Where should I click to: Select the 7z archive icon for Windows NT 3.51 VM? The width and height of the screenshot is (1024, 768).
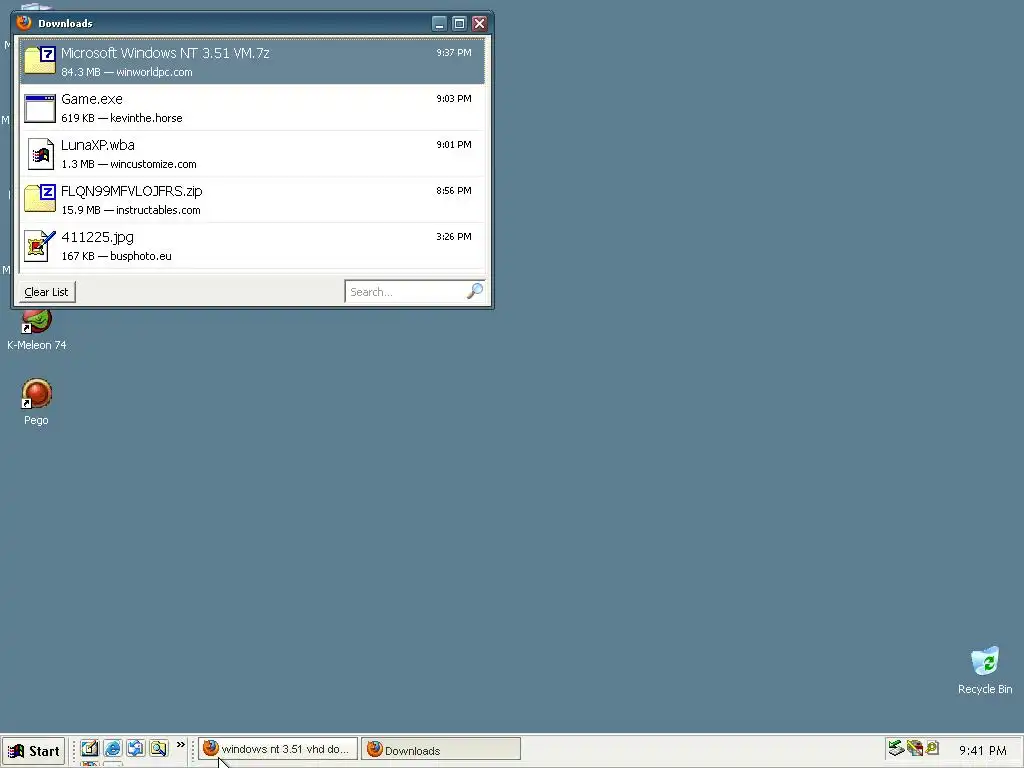click(x=40, y=60)
